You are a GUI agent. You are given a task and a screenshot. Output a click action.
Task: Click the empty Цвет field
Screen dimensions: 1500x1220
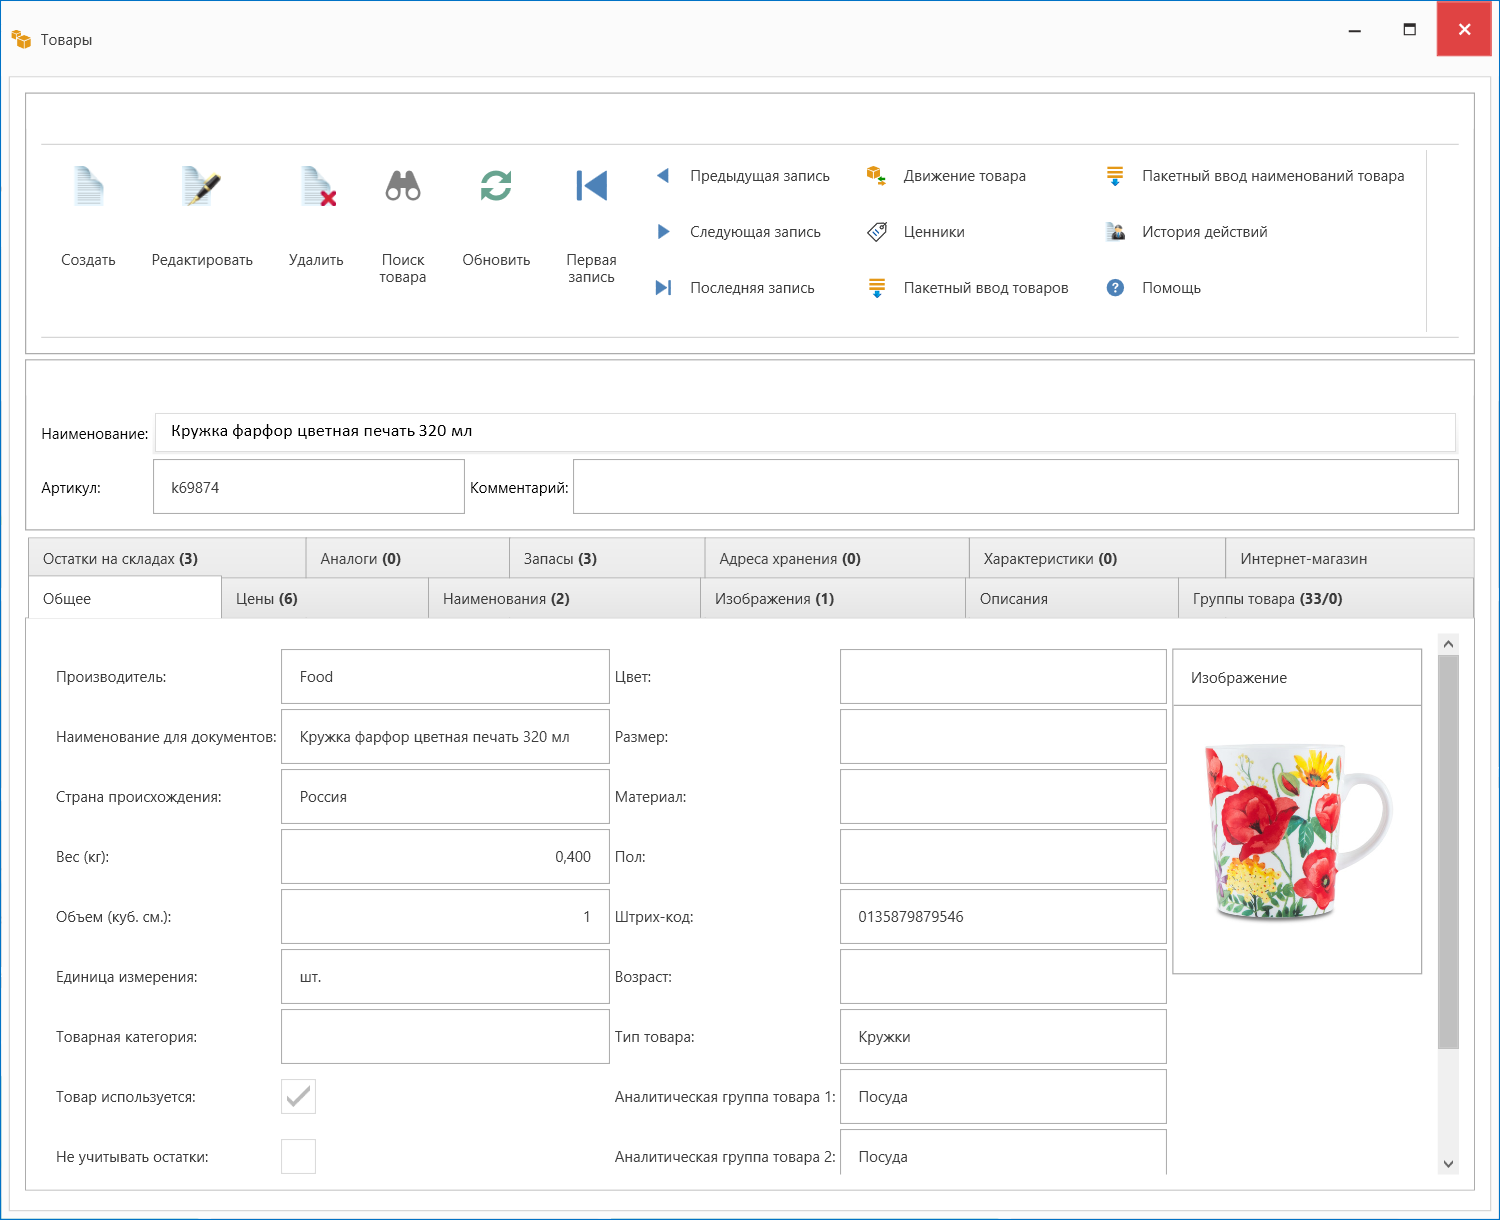coord(1003,677)
